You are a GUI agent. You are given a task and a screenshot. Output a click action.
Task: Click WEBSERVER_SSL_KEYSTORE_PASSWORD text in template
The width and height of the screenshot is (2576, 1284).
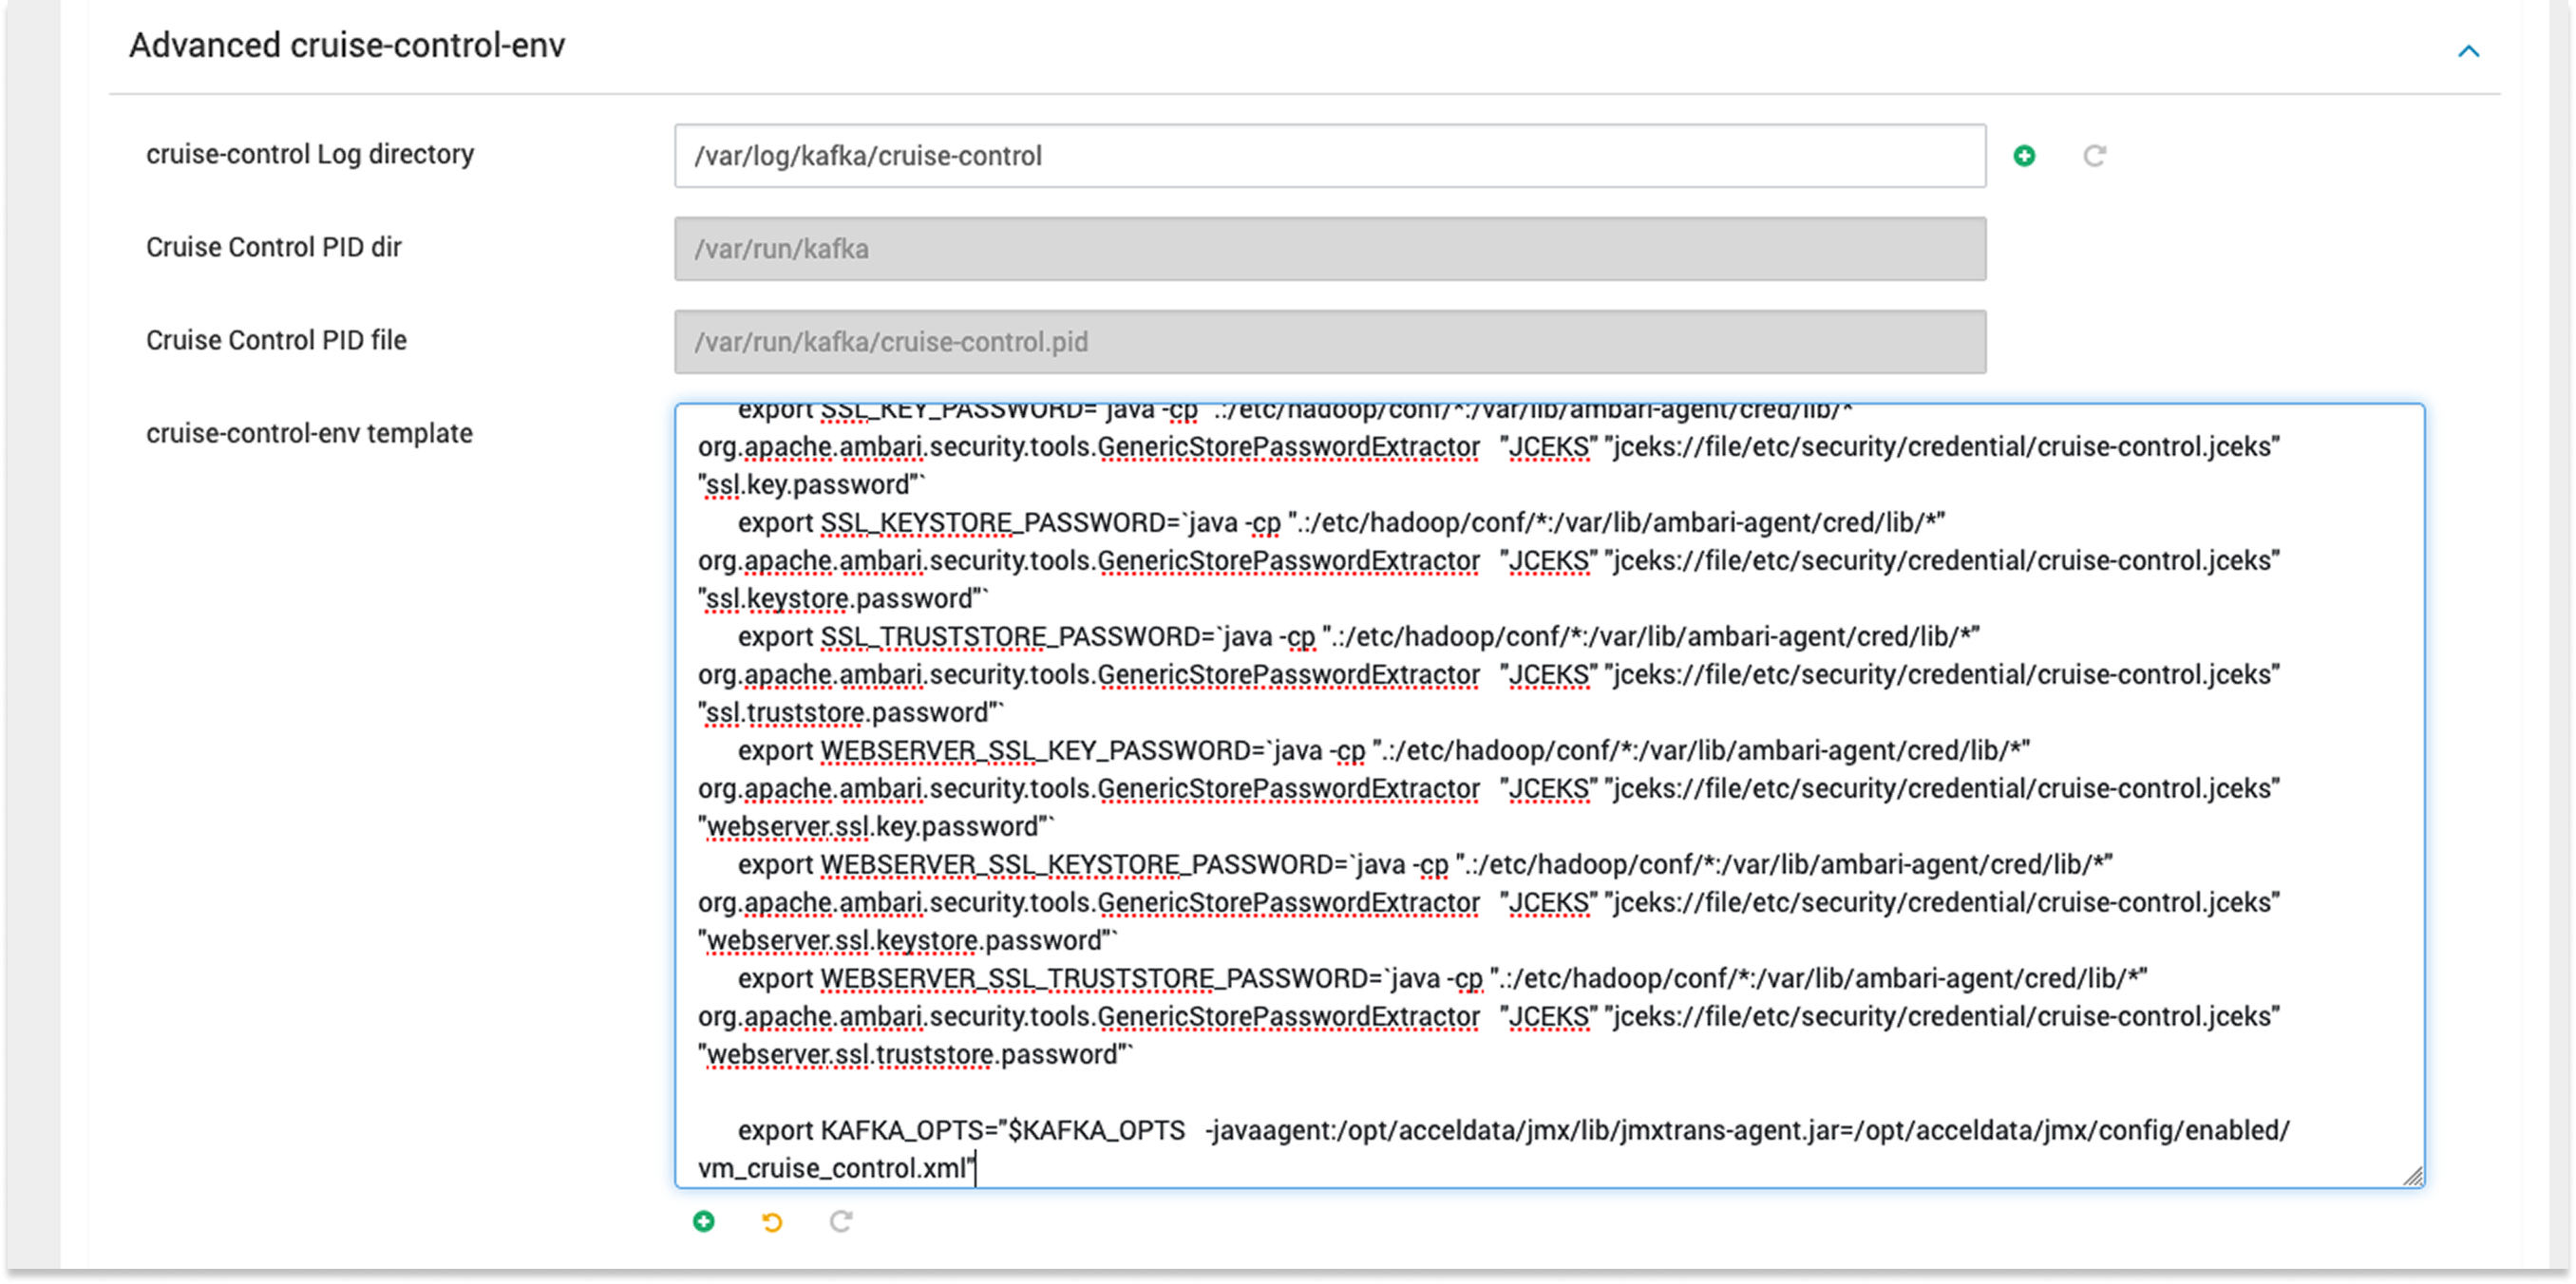pyautogui.click(x=1084, y=865)
